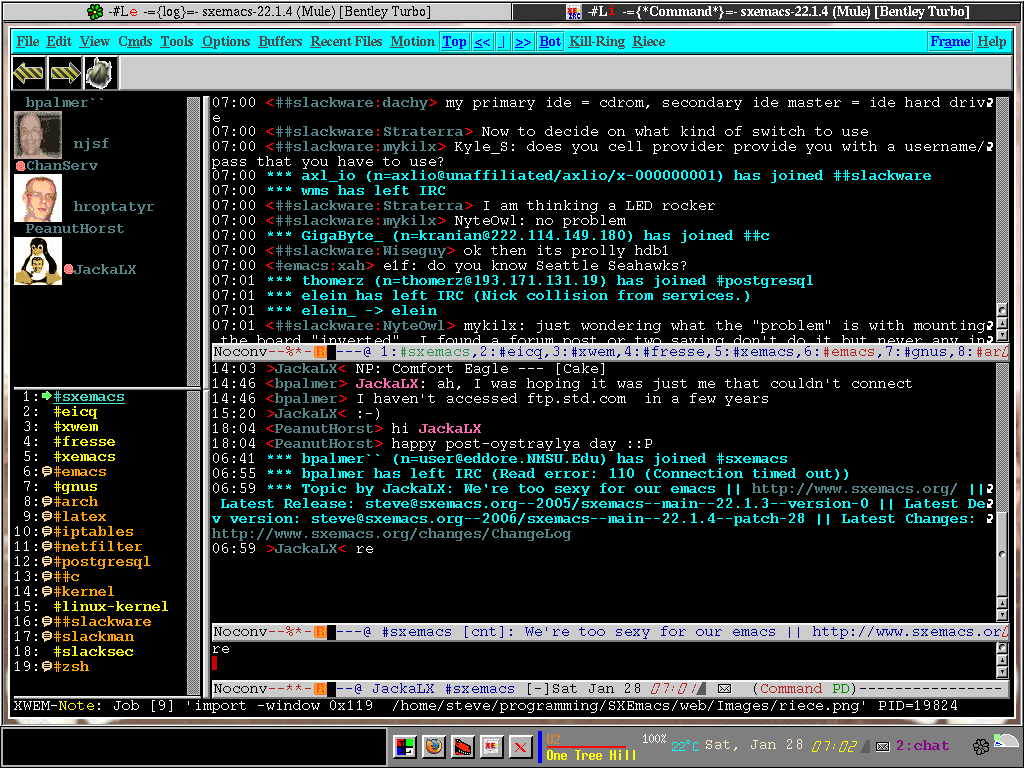Open the Kill-Ring menu
The width and height of the screenshot is (1024, 768).
(597, 42)
